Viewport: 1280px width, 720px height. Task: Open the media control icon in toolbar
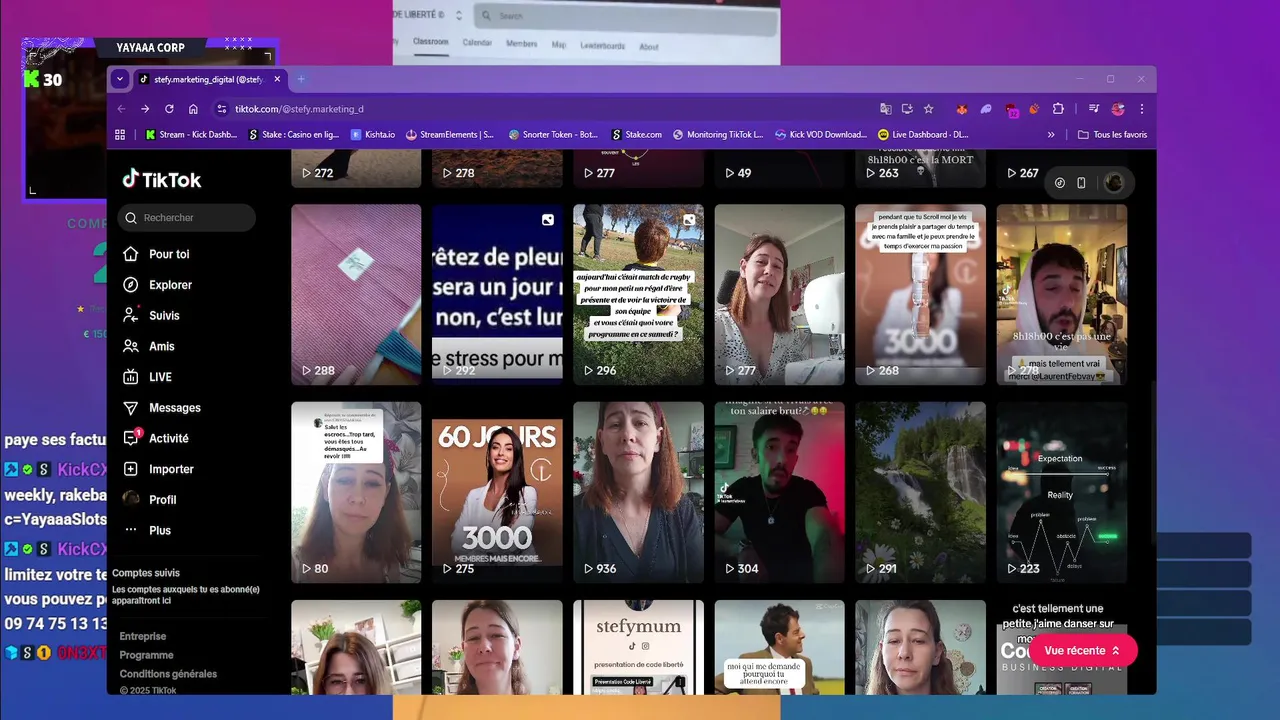pyautogui.click(x=1094, y=109)
